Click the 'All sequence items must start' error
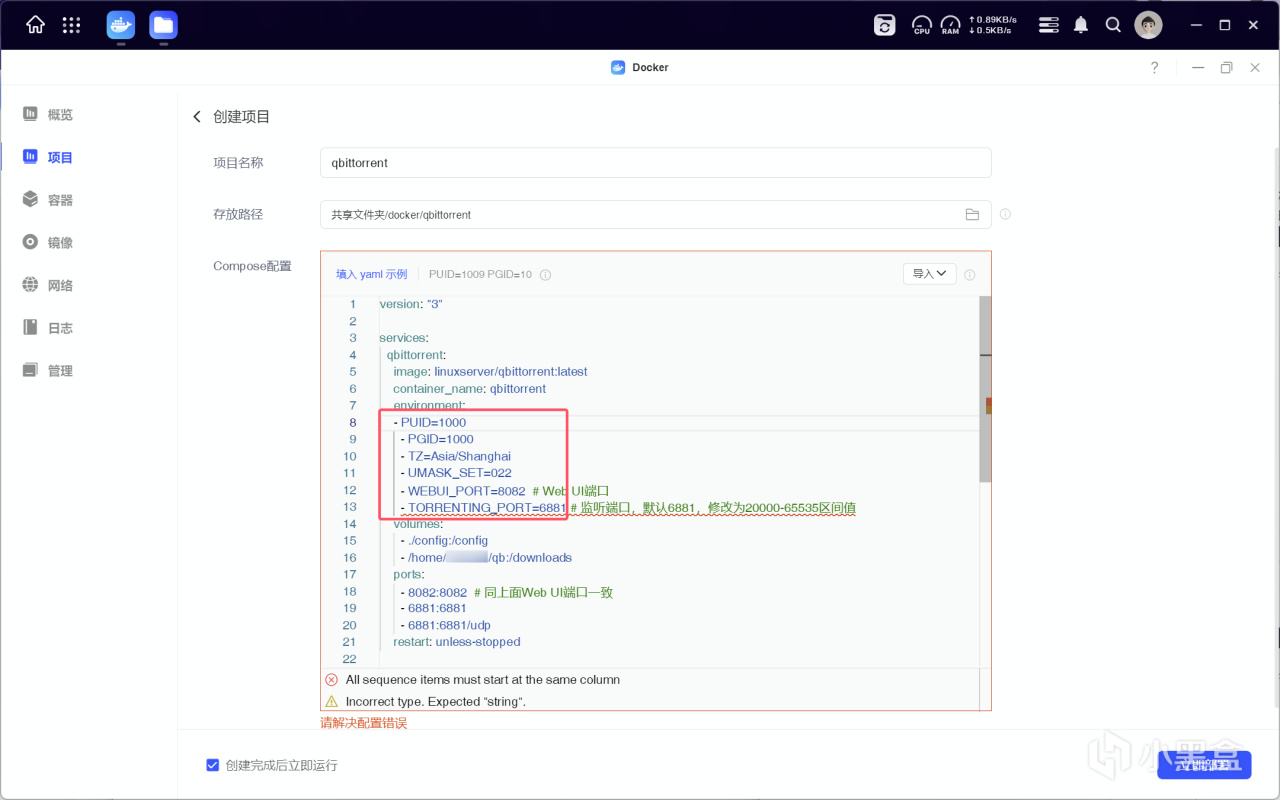Screen dimensions: 1280x800 coord(482,680)
